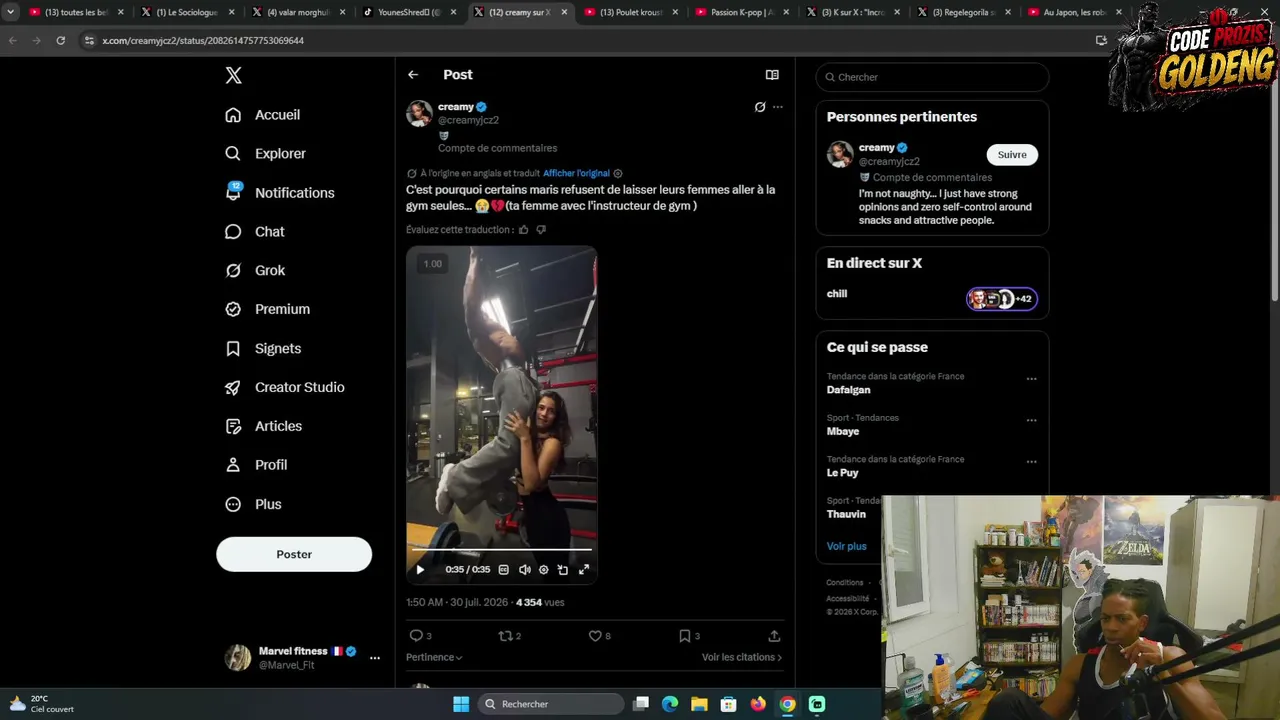Click the browser address bar
This screenshot has width=1280, height=720.
coord(580,40)
